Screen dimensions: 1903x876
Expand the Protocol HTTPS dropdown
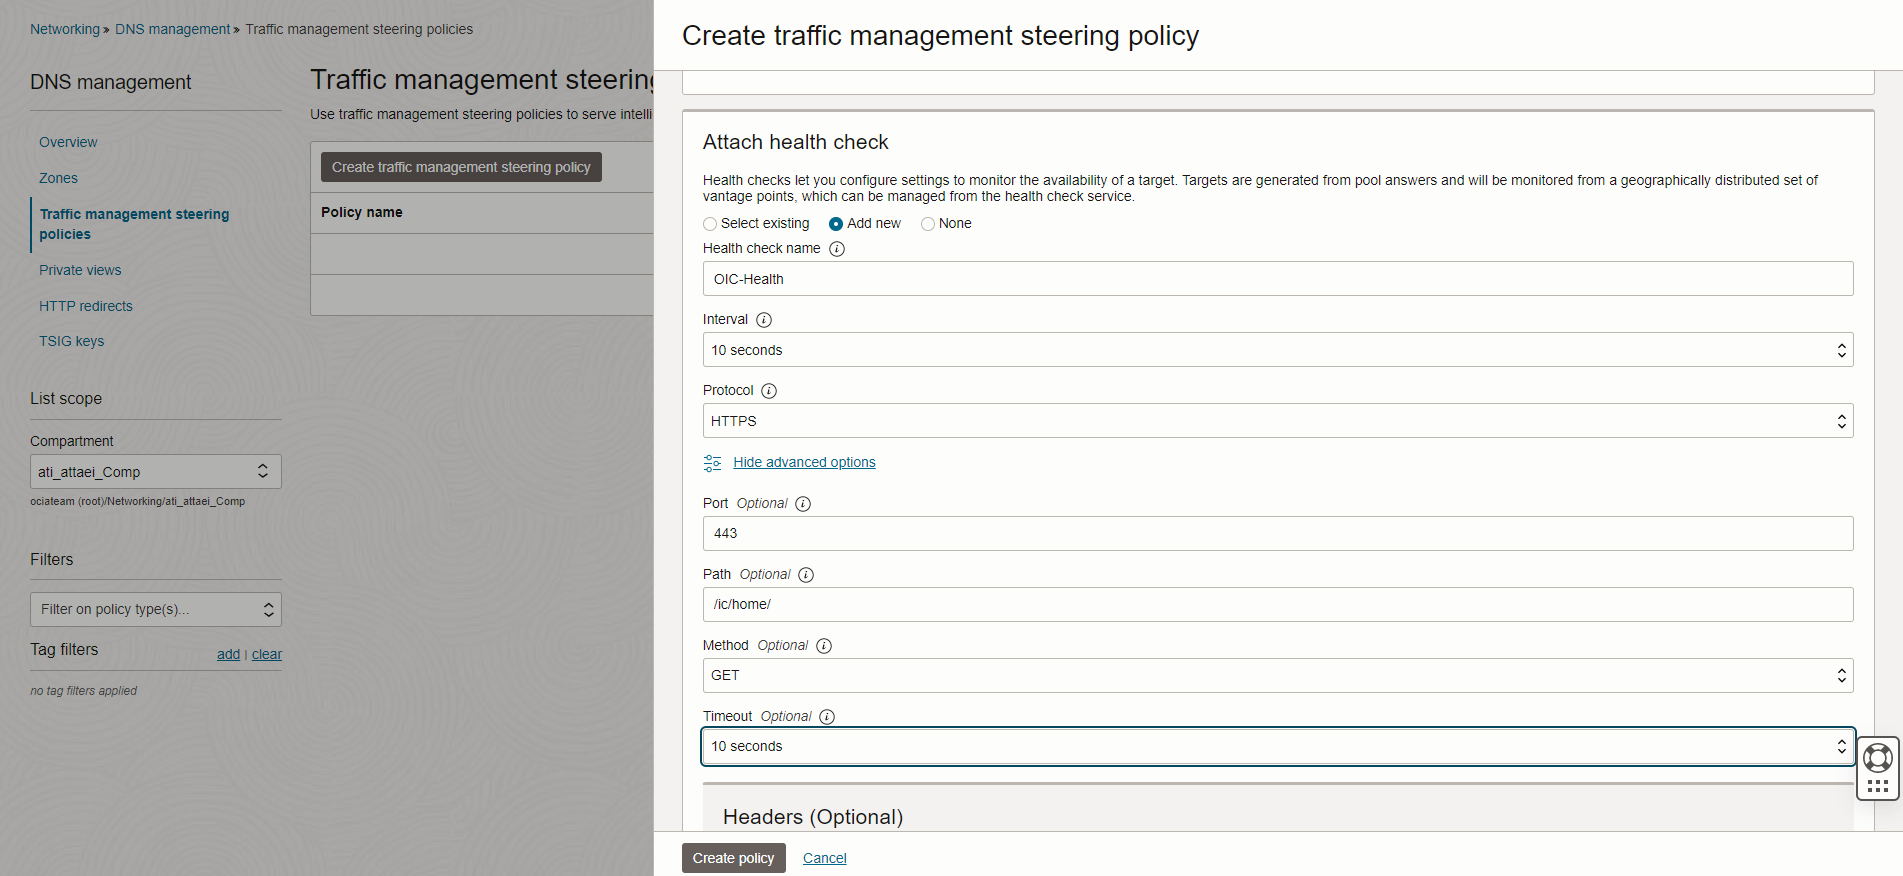1277,421
